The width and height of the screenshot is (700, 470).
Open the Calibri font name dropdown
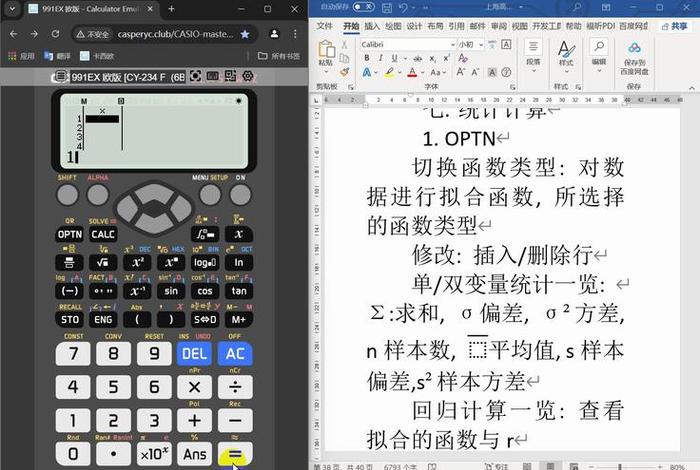click(x=453, y=45)
